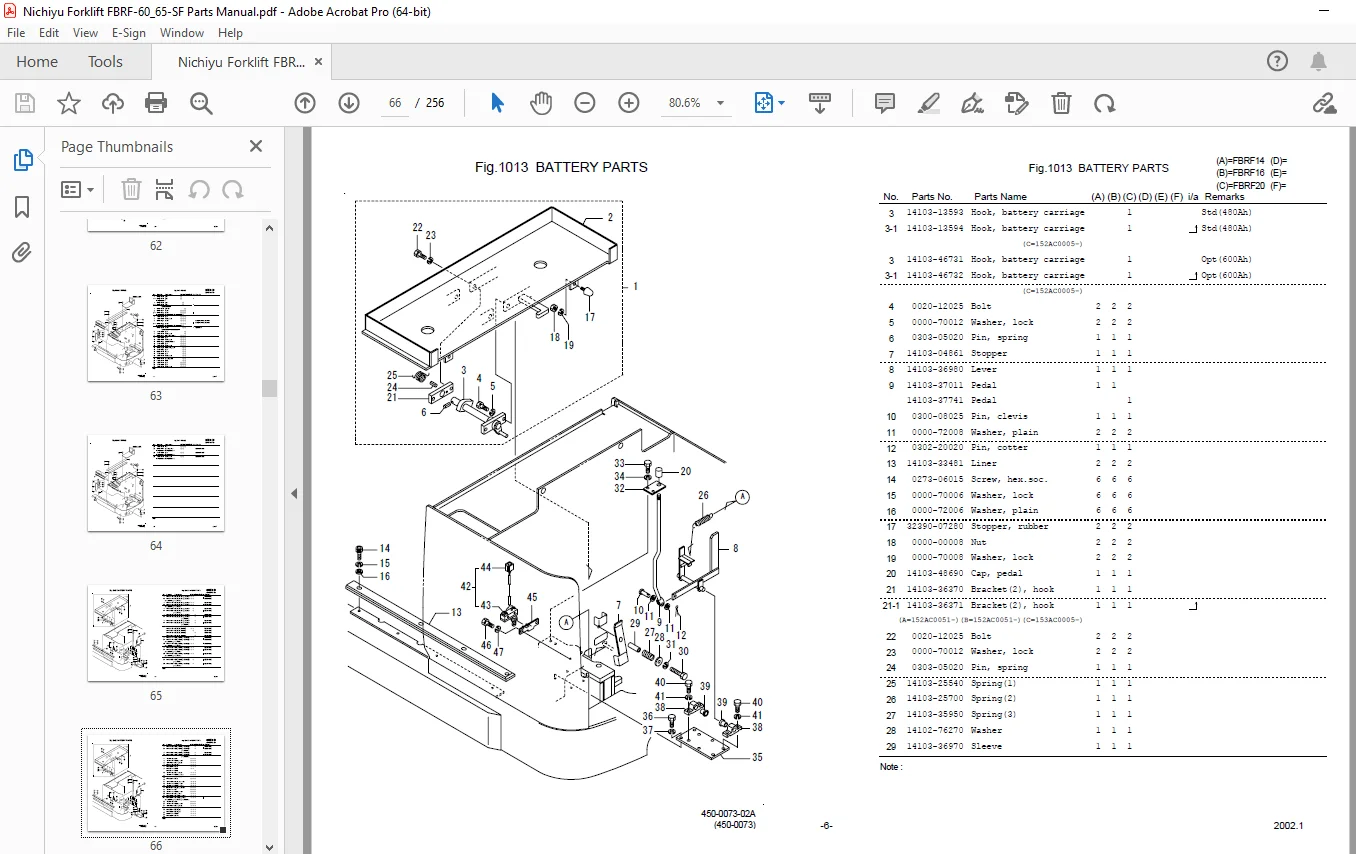Rotate the page clockwise
Screen dimensions: 1356x854
tap(1104, 103)
